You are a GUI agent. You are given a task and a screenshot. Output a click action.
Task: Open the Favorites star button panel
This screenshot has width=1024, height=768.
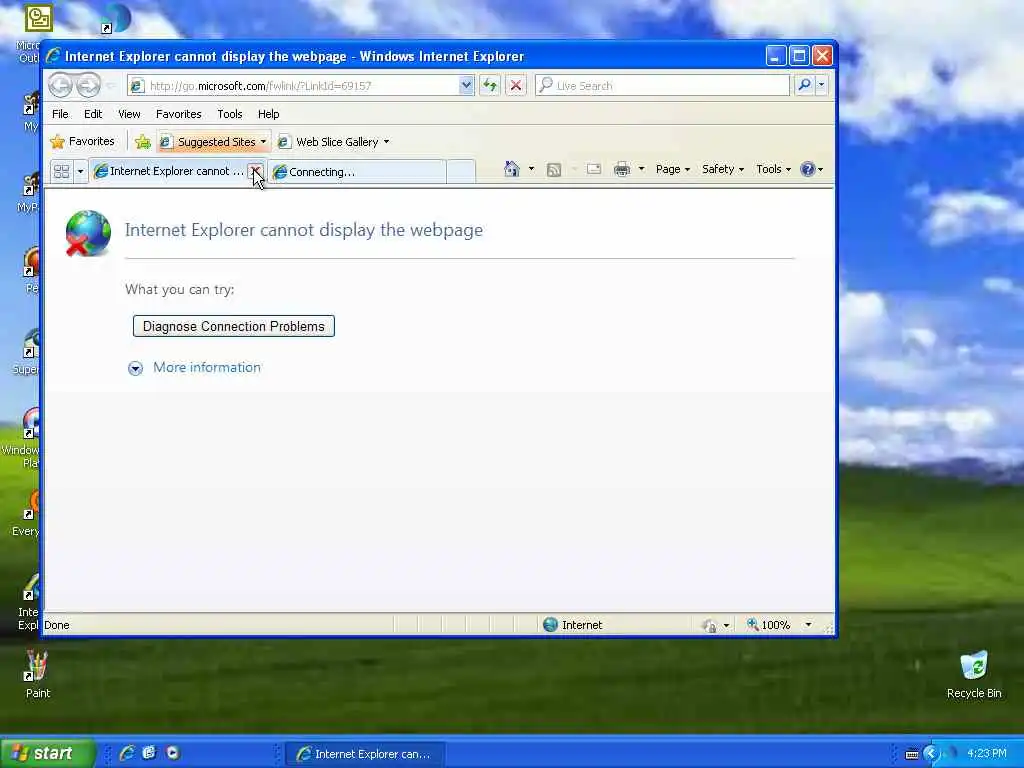(82, 142)
